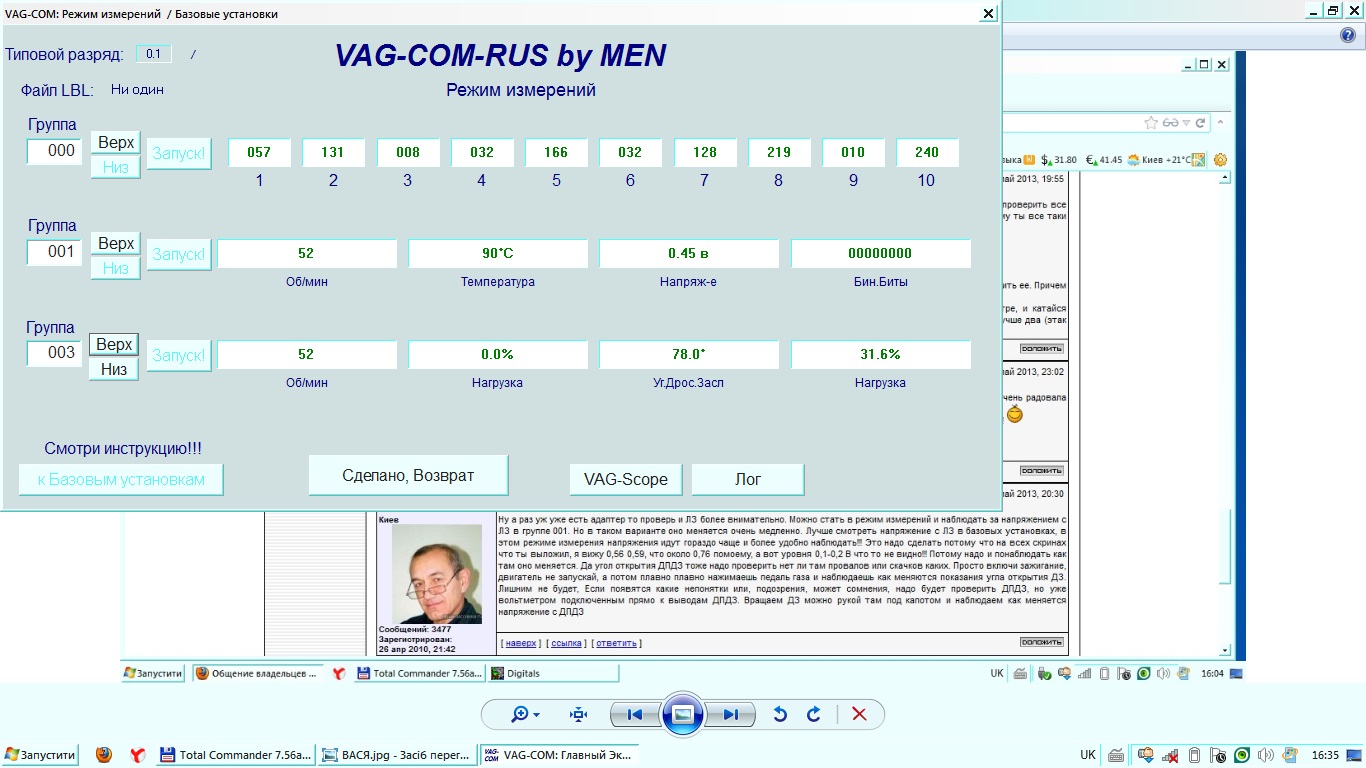Go to the previous picture in Photo Viewer

(x=634, y=714)
